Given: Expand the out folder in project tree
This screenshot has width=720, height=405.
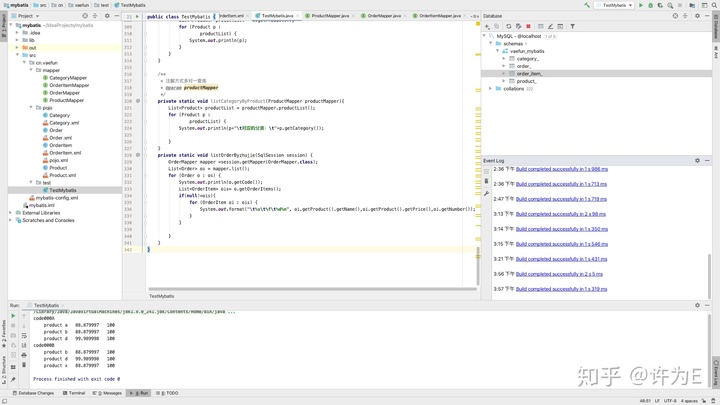Looking at the screenshot, I should [17, 47].
